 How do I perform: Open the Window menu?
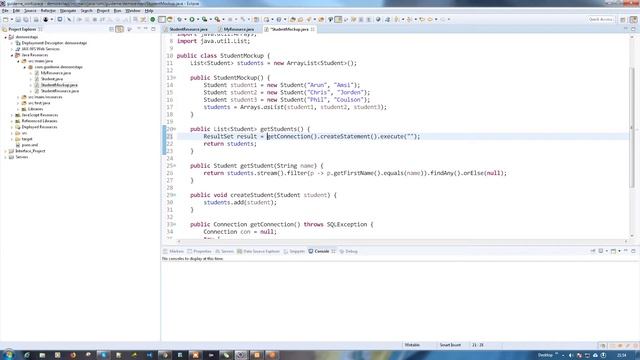pos(133,11)
